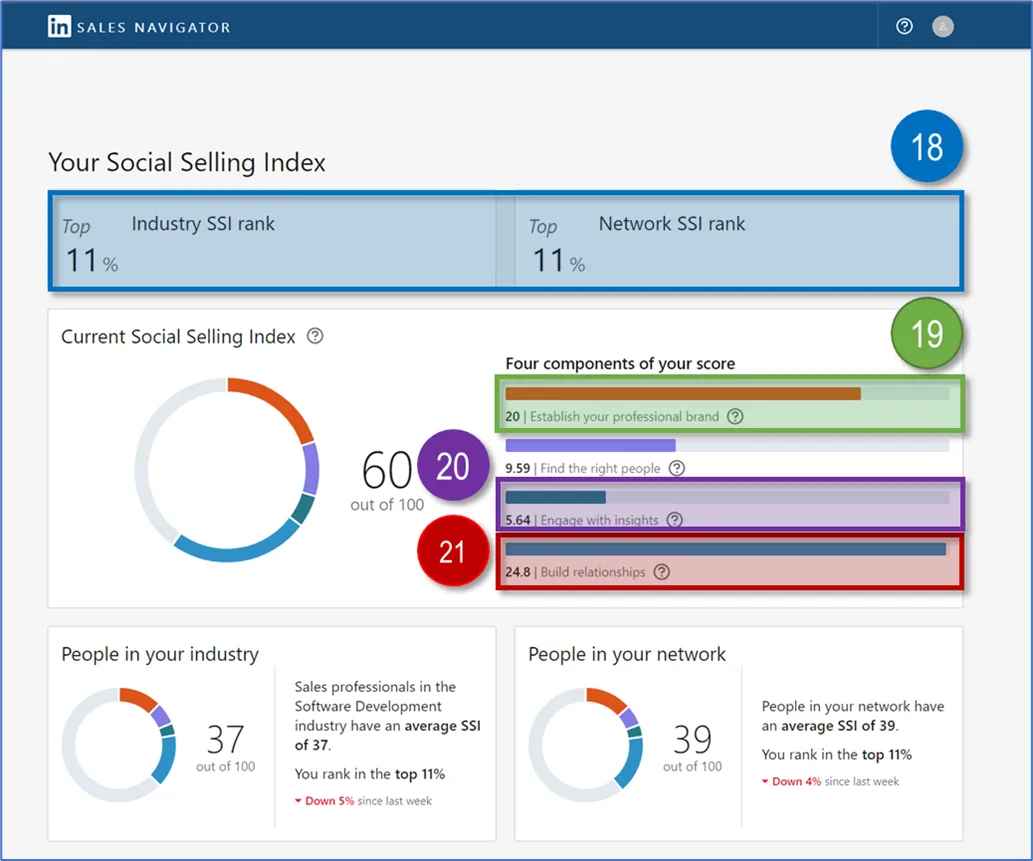Click 'average SSI of 39' network text
Image resolution: width=1033 pixels, height=861 pixels.
(x=839, y=726)
